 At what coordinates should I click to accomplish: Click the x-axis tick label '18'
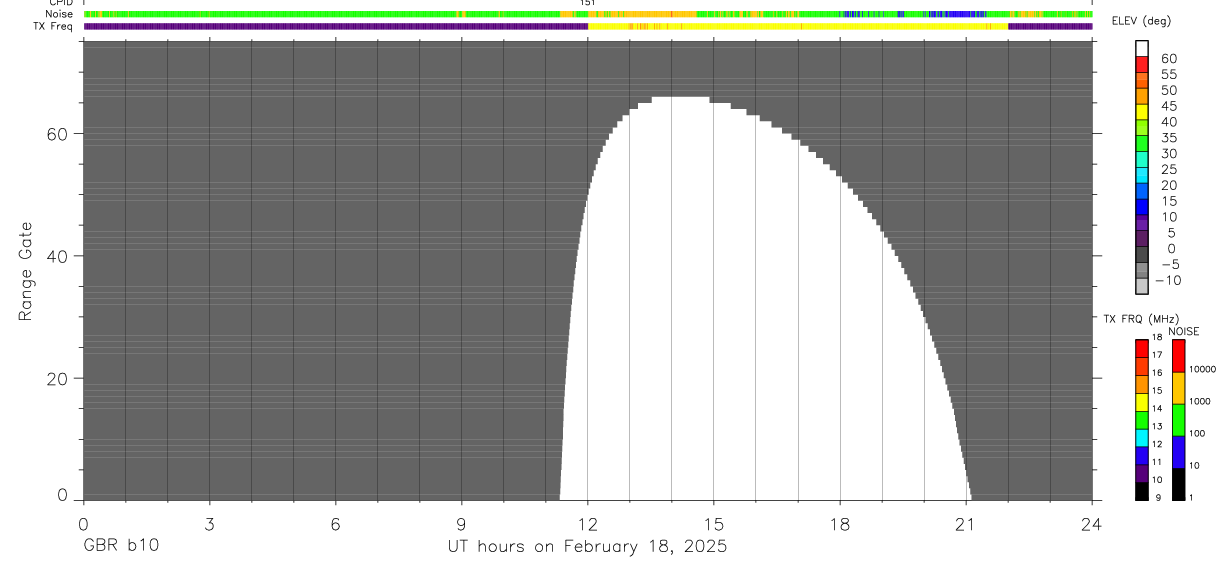click(840, 523)
